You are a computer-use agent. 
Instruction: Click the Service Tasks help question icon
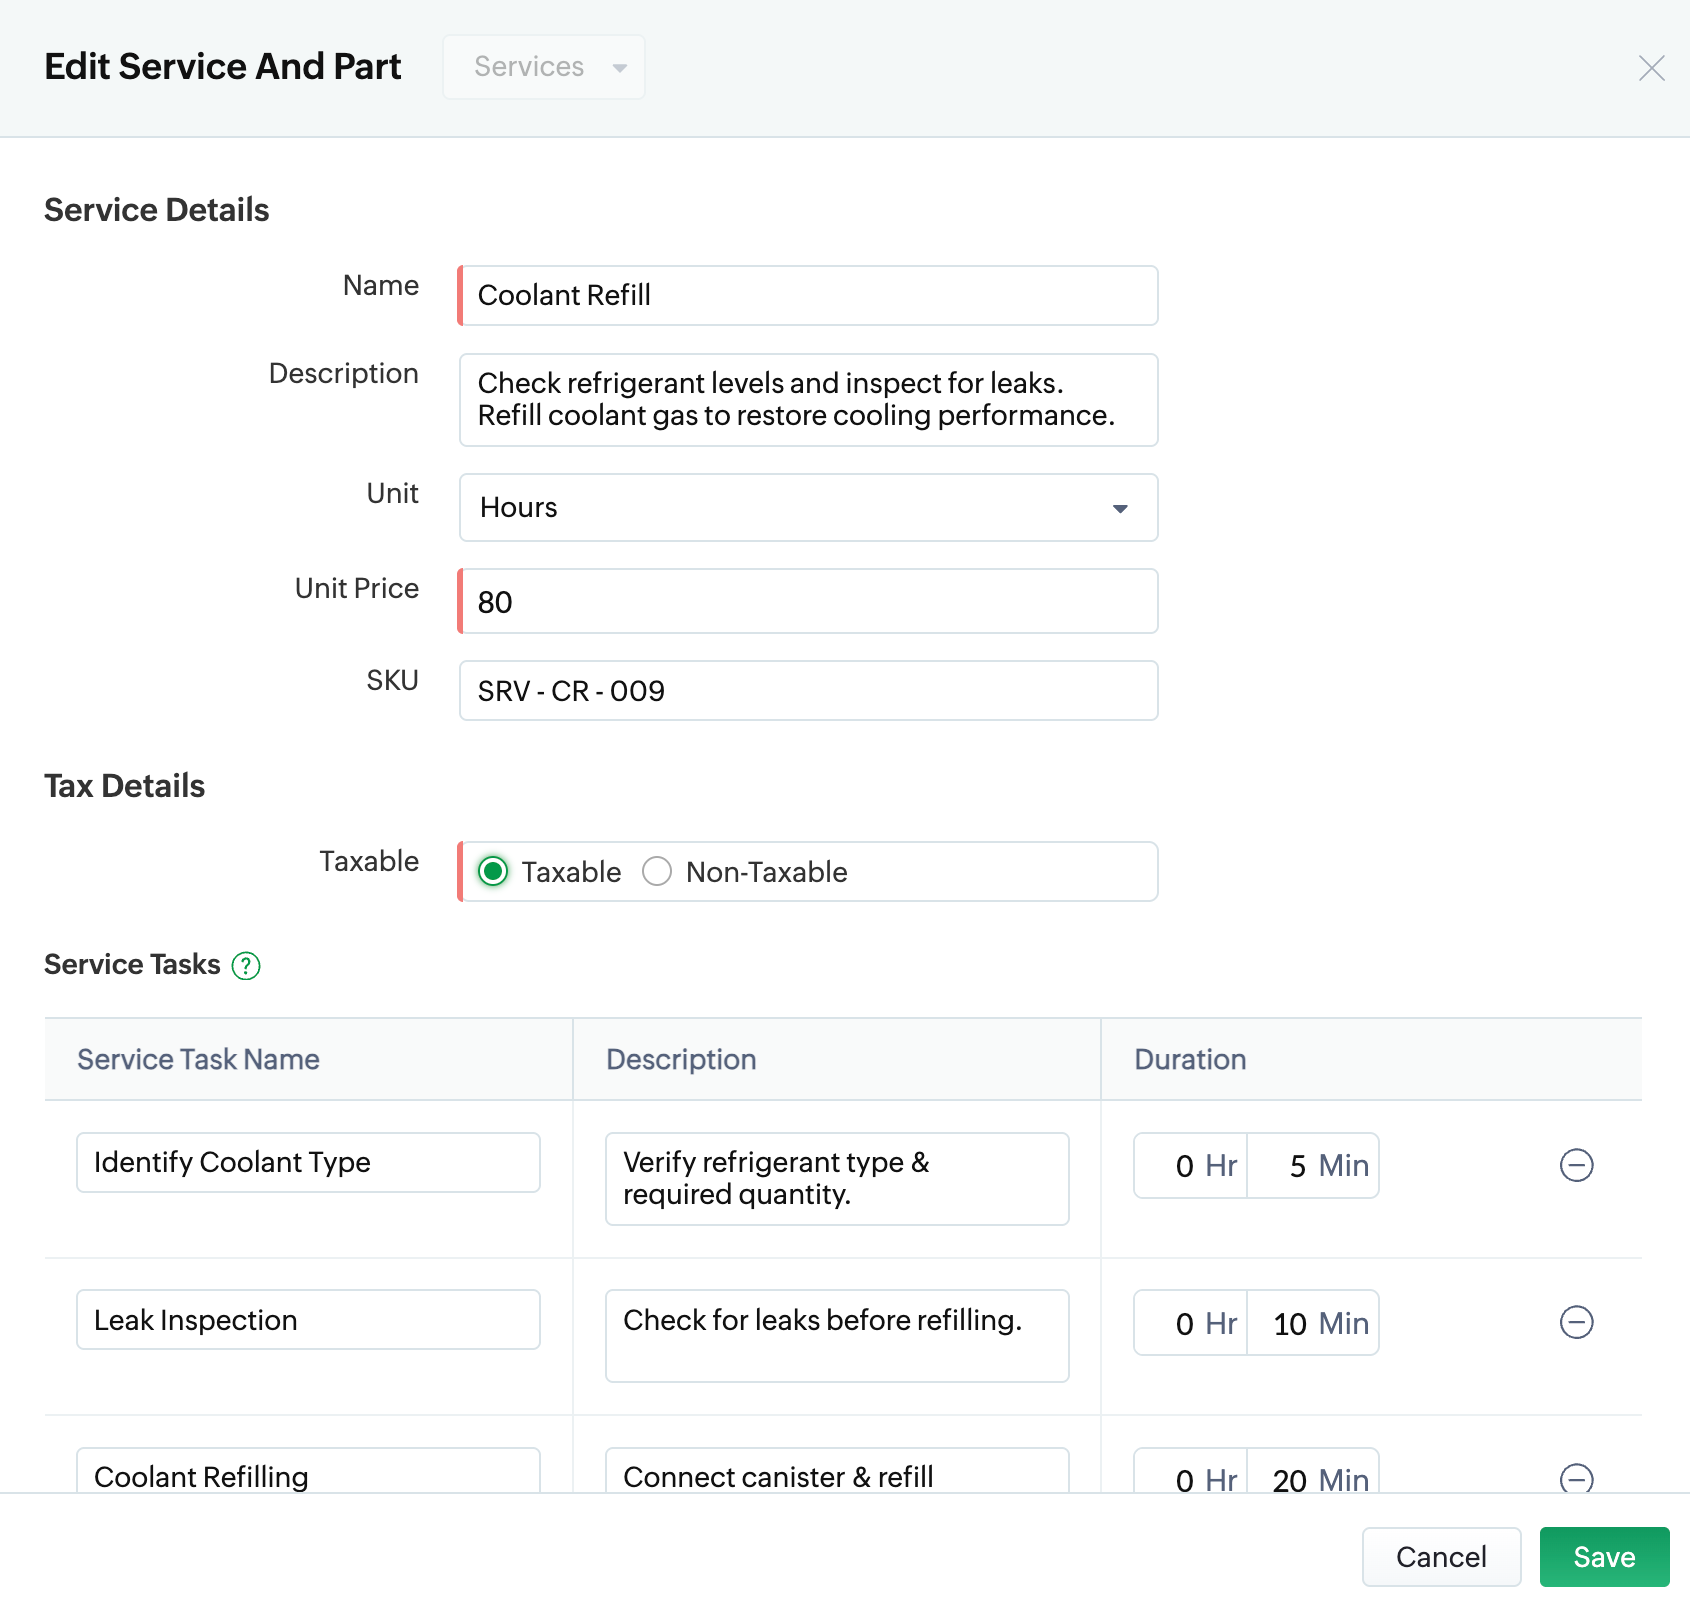[x=246, y=966]
